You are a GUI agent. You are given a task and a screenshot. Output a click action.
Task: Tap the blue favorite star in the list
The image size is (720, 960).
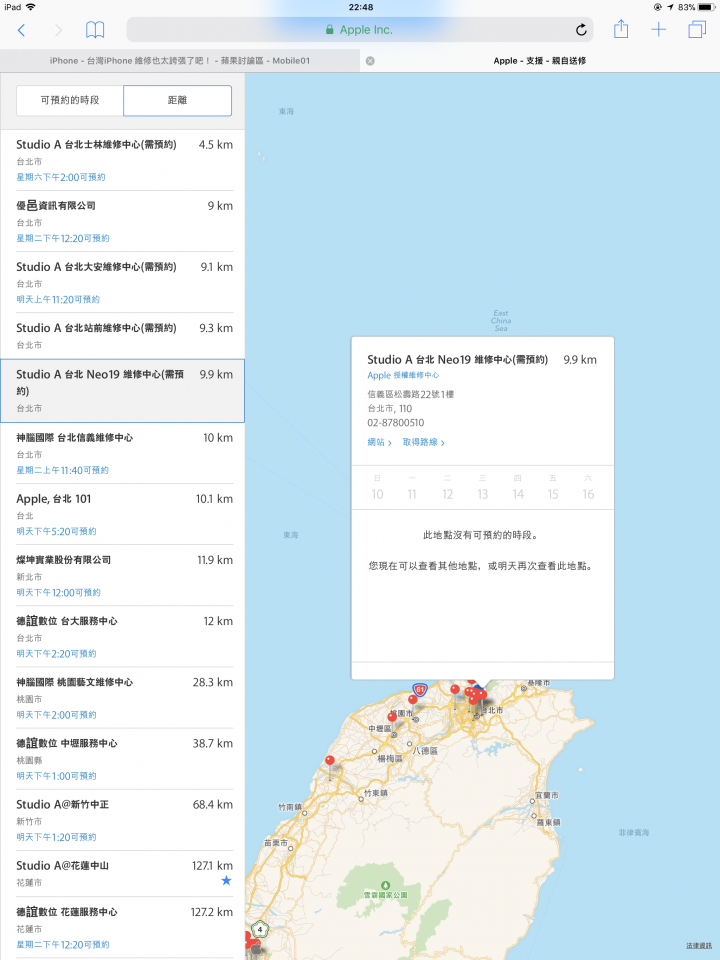point(226,880)
